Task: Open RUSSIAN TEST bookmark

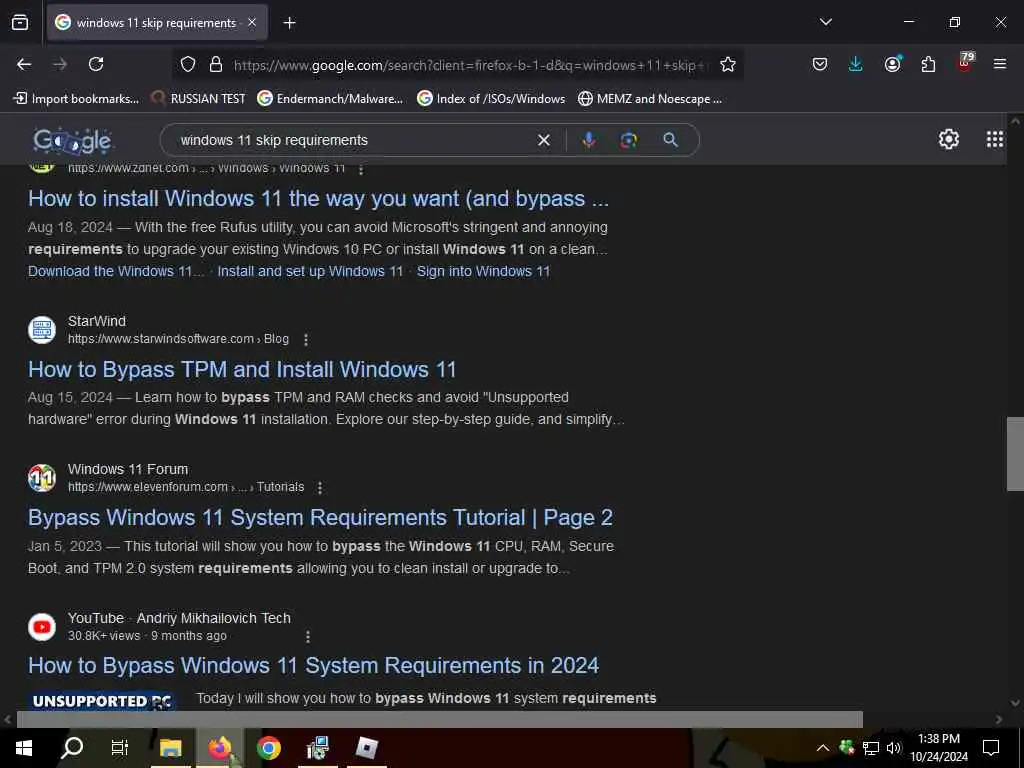Action: pyautogui.click(x=198, y=99)
